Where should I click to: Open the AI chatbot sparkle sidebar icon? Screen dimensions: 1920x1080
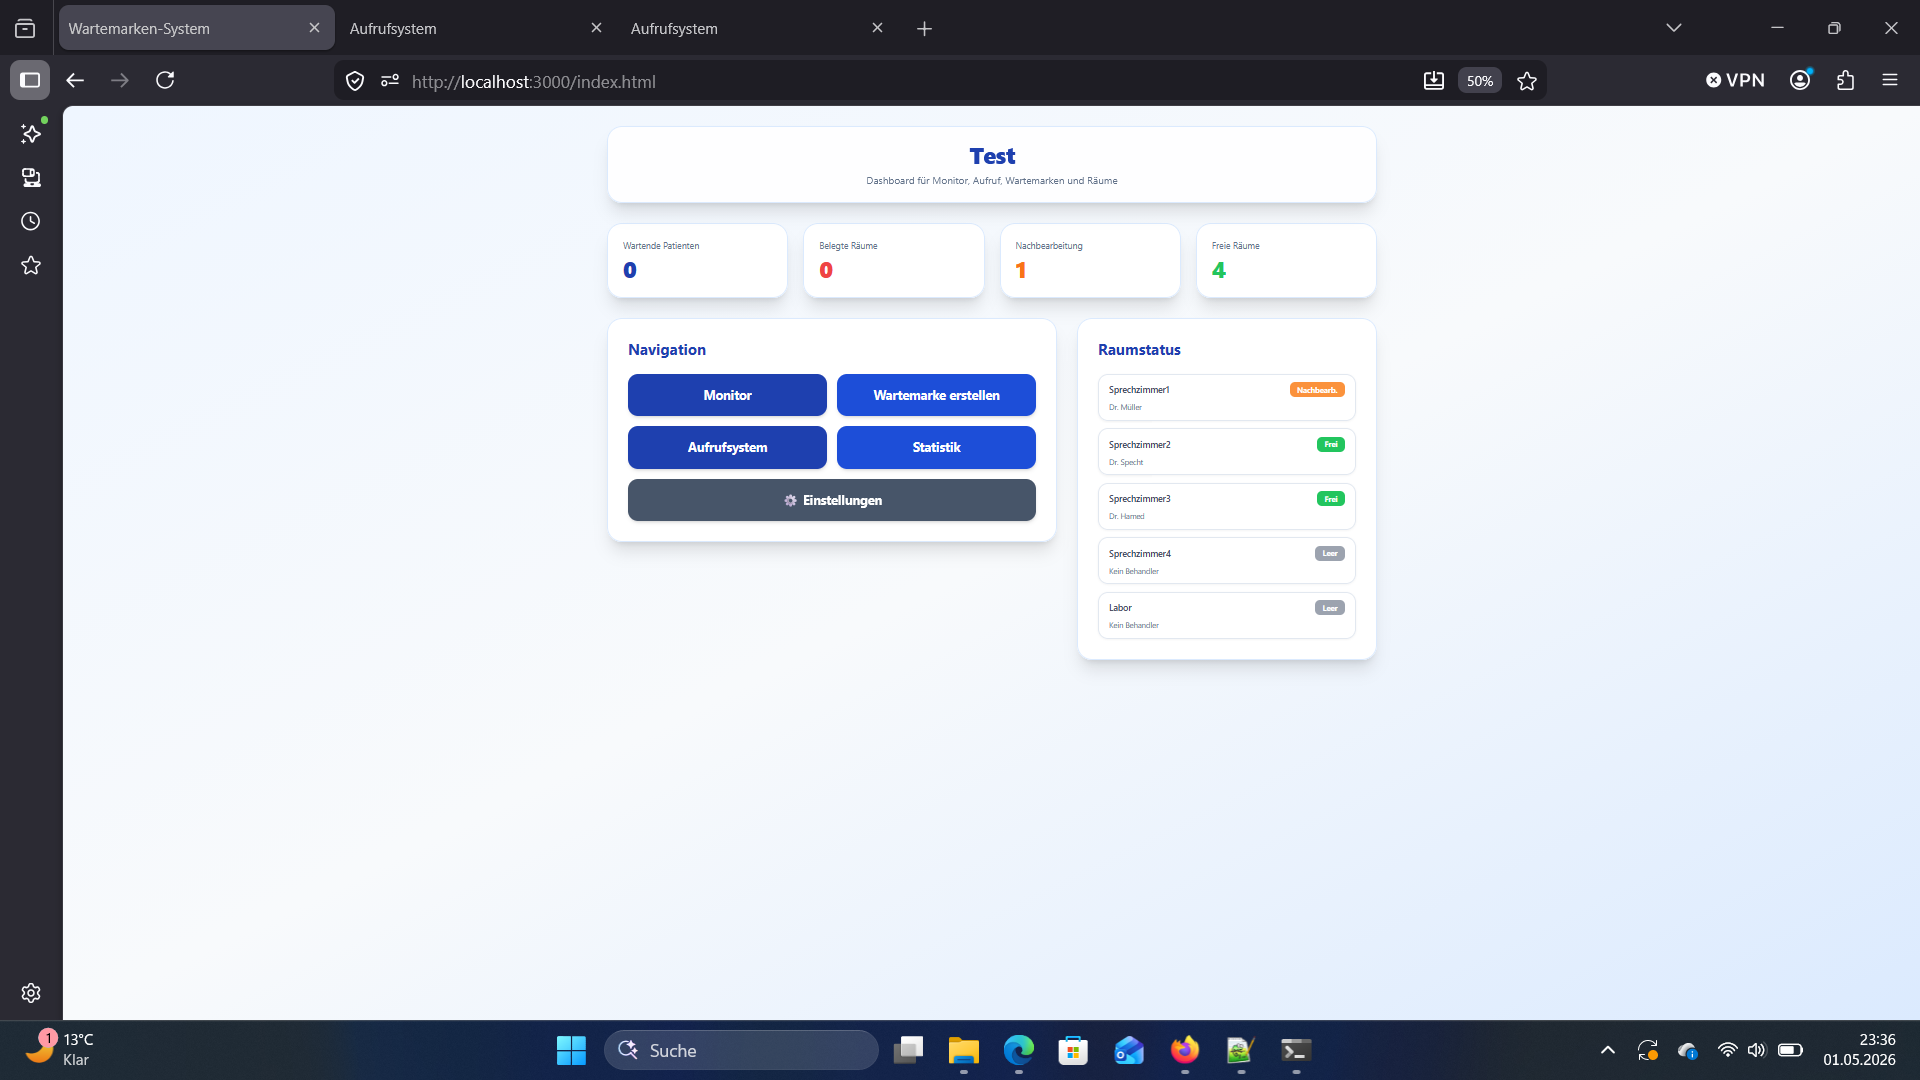coord(31,133)
